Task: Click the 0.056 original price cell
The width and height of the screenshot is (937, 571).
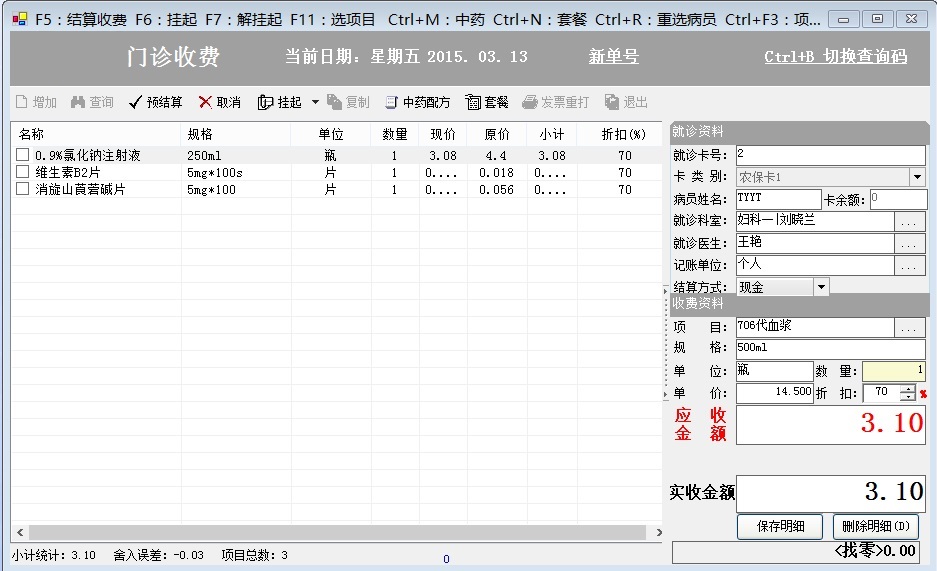Action: 496,189
